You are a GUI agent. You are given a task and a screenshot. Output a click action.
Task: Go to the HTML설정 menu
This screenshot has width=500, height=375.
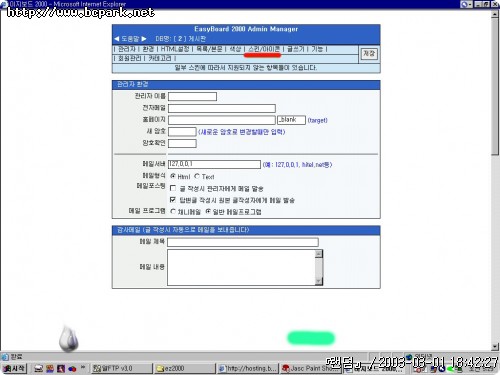click(175, 49)
